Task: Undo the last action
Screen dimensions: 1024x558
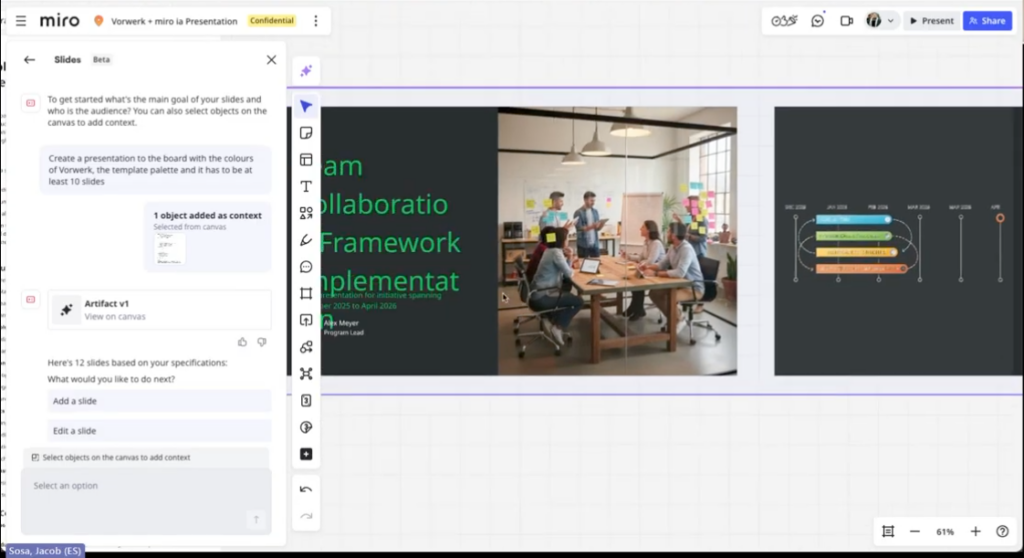Action: pyautogui.click(x=306, y=489)
